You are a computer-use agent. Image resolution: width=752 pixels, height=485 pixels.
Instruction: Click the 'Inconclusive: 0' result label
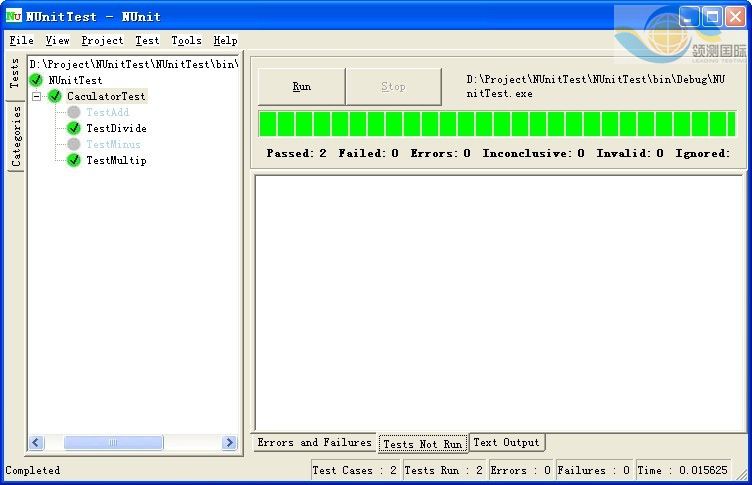533,153
